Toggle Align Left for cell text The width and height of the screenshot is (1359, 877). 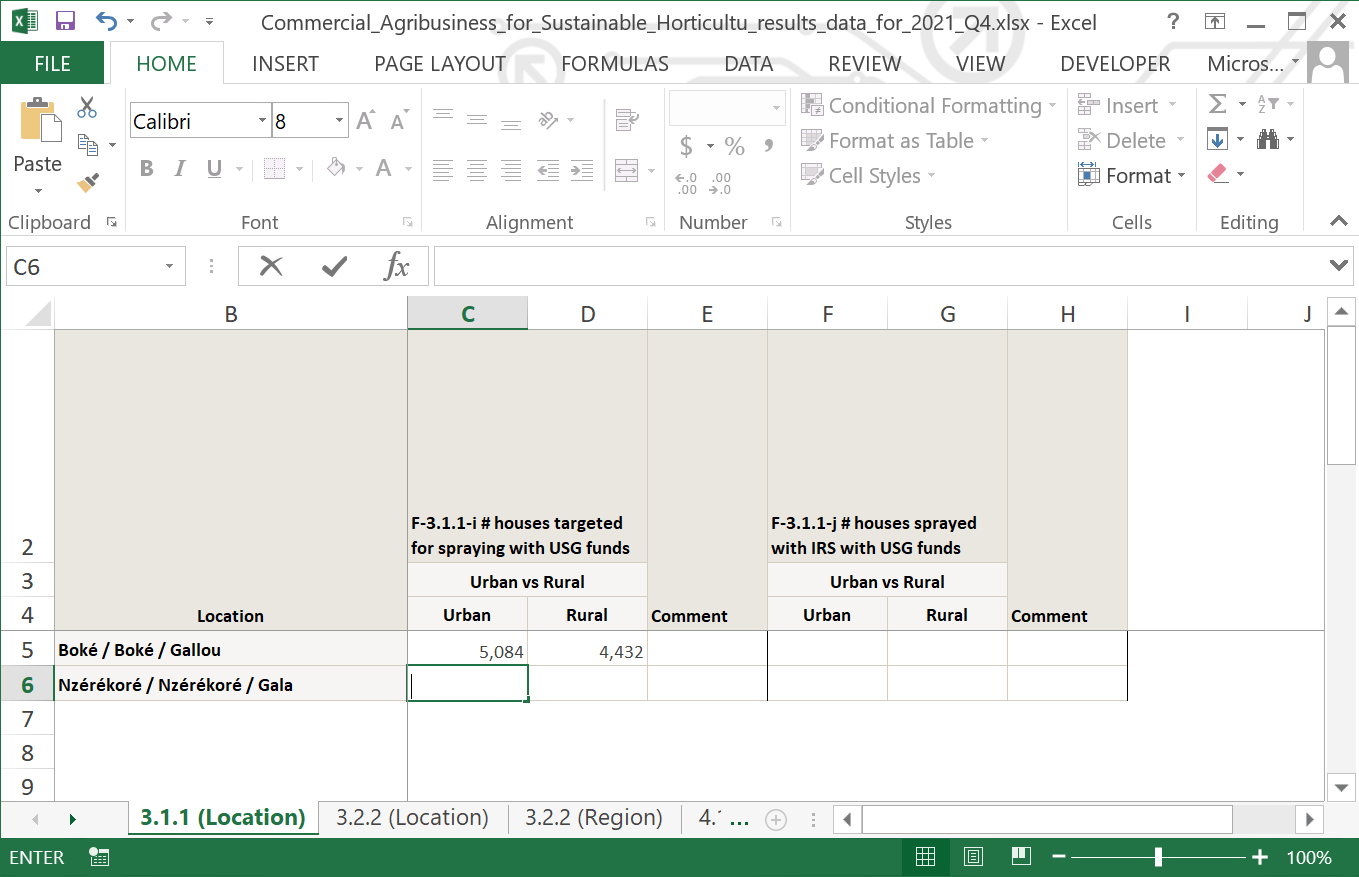(x=443, y=171)
